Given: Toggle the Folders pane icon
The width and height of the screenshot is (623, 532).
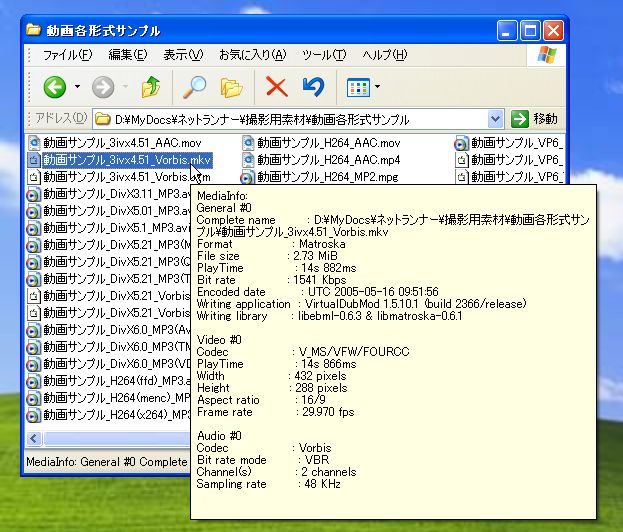Looking at the screenshot, I should 231,87.
